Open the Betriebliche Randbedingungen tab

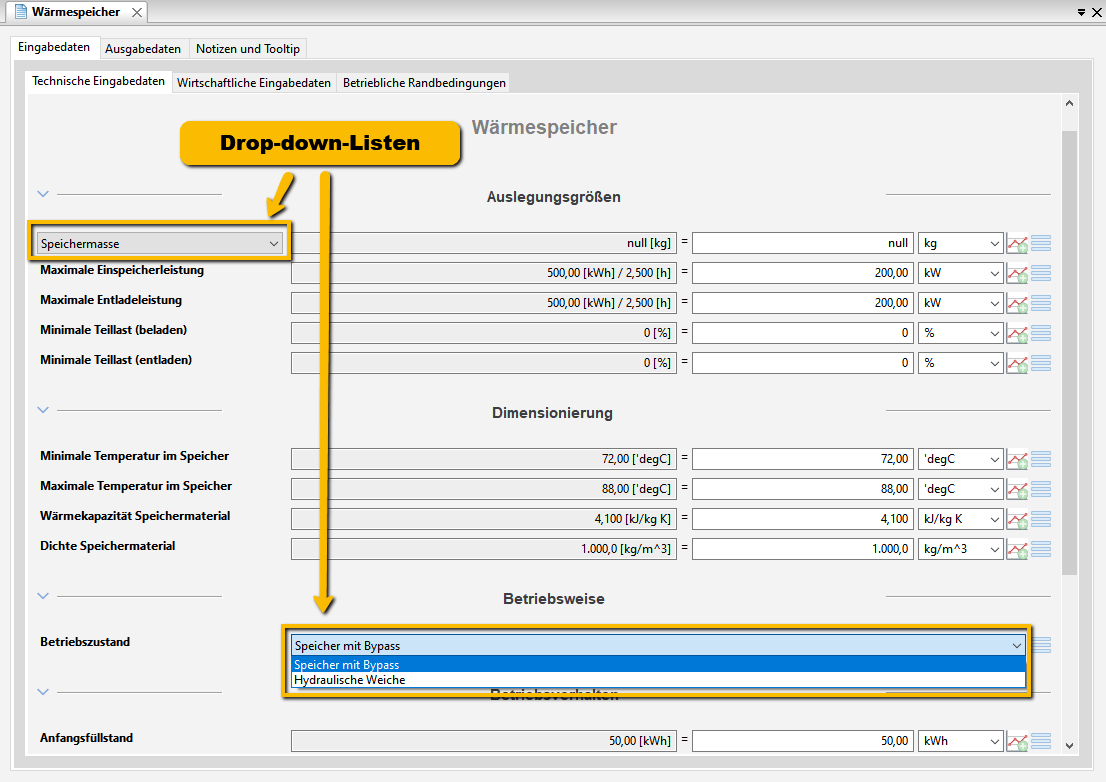[424, 83]
